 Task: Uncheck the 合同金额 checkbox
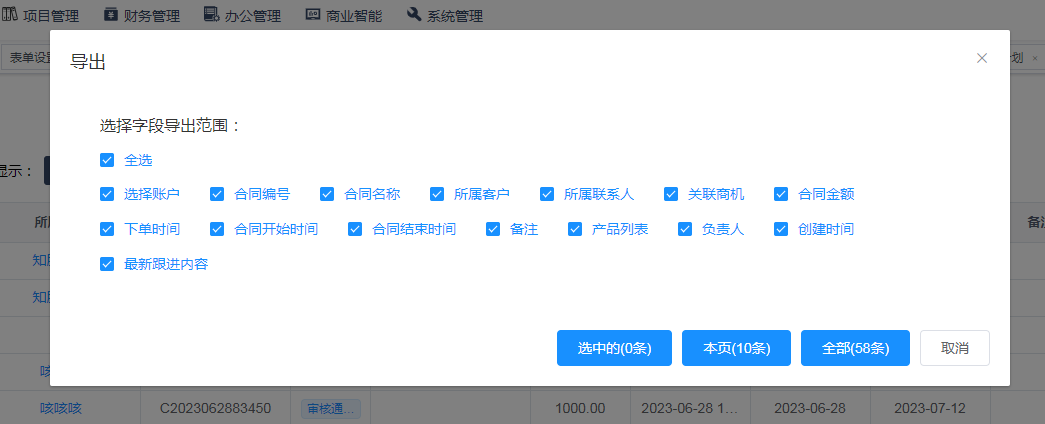coord(781,194)
